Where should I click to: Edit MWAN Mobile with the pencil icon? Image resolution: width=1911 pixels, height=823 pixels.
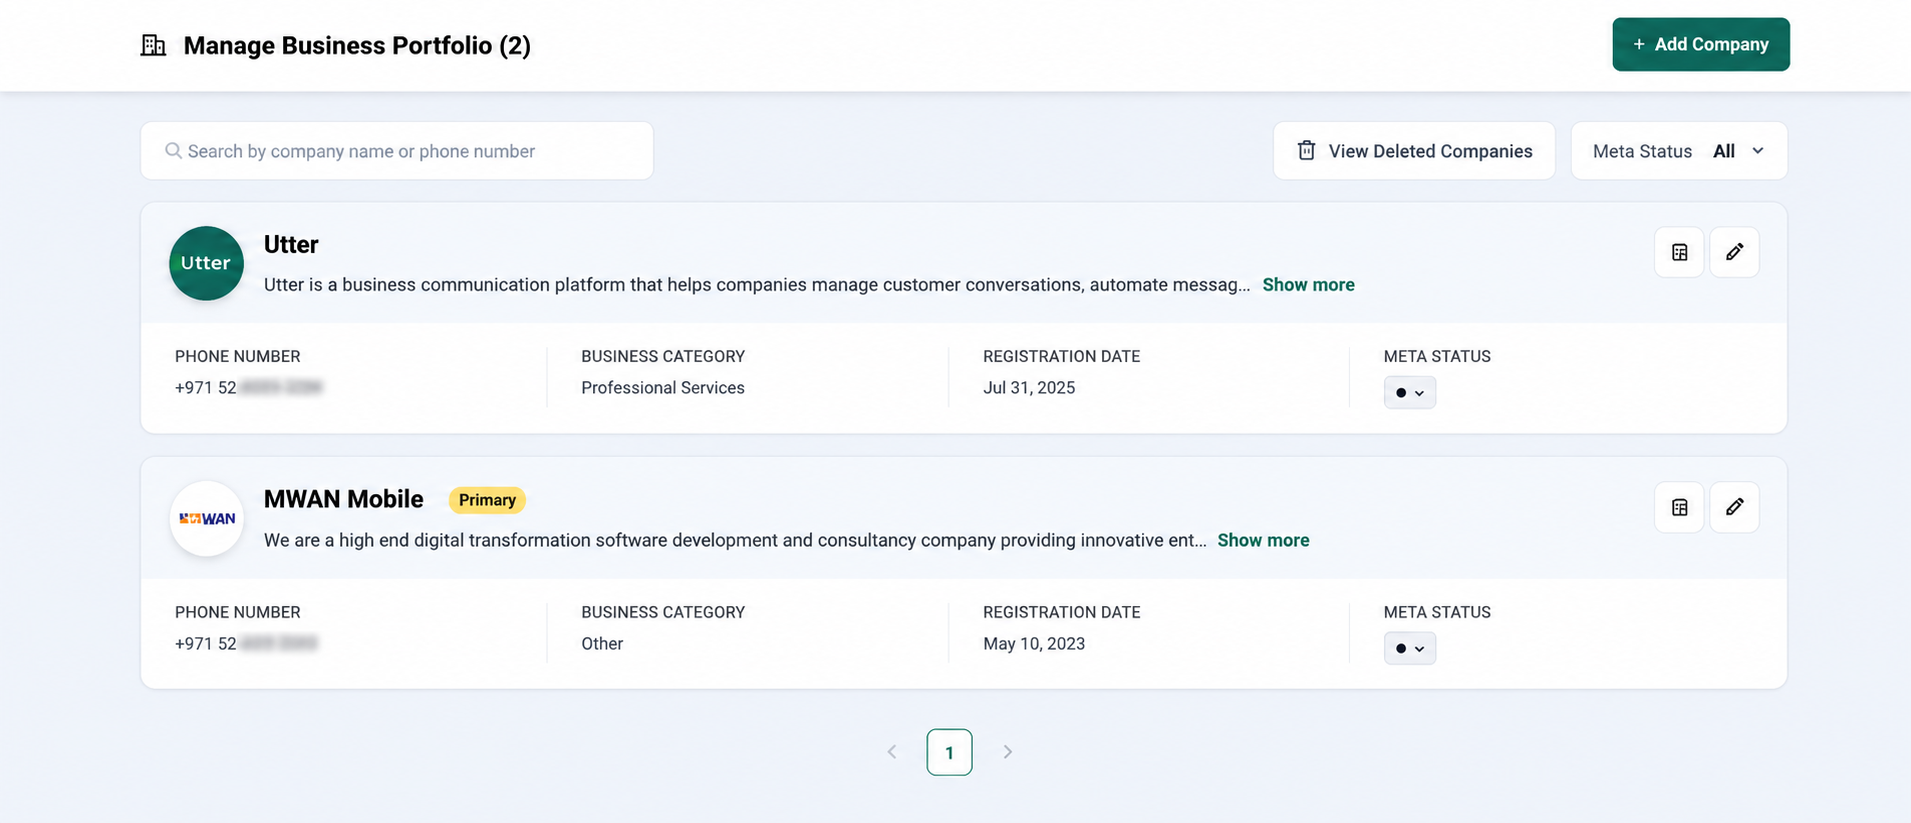pyautogui.click(x=1734, y=507)
